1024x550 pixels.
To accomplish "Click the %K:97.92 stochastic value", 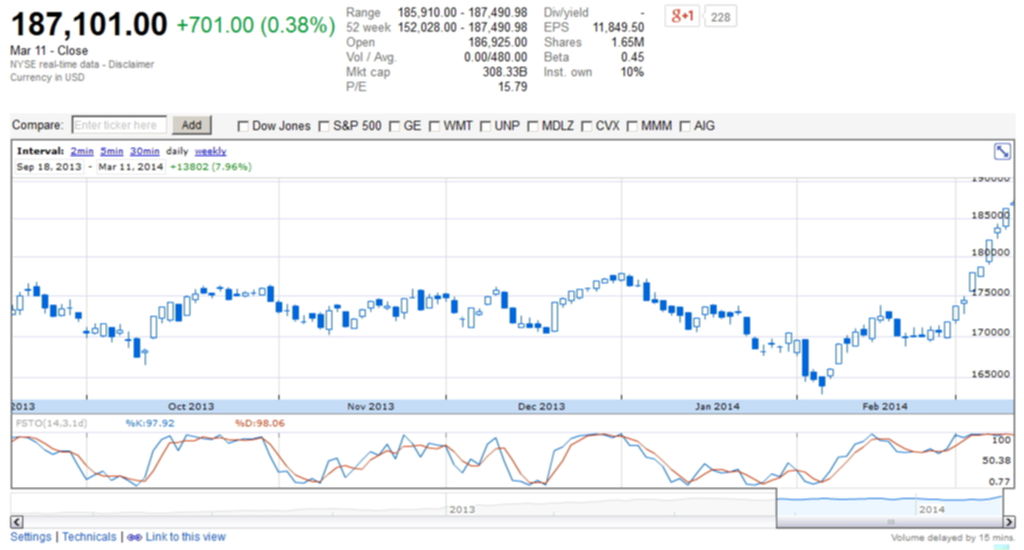I will (x=150, y=423).
